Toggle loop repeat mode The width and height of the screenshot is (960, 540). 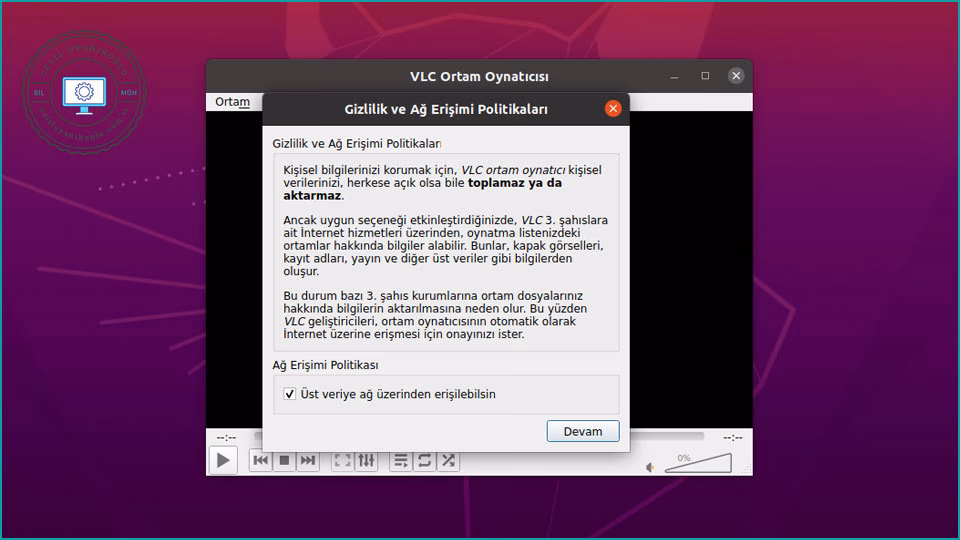pyautogui.click(x=424, y=460)
